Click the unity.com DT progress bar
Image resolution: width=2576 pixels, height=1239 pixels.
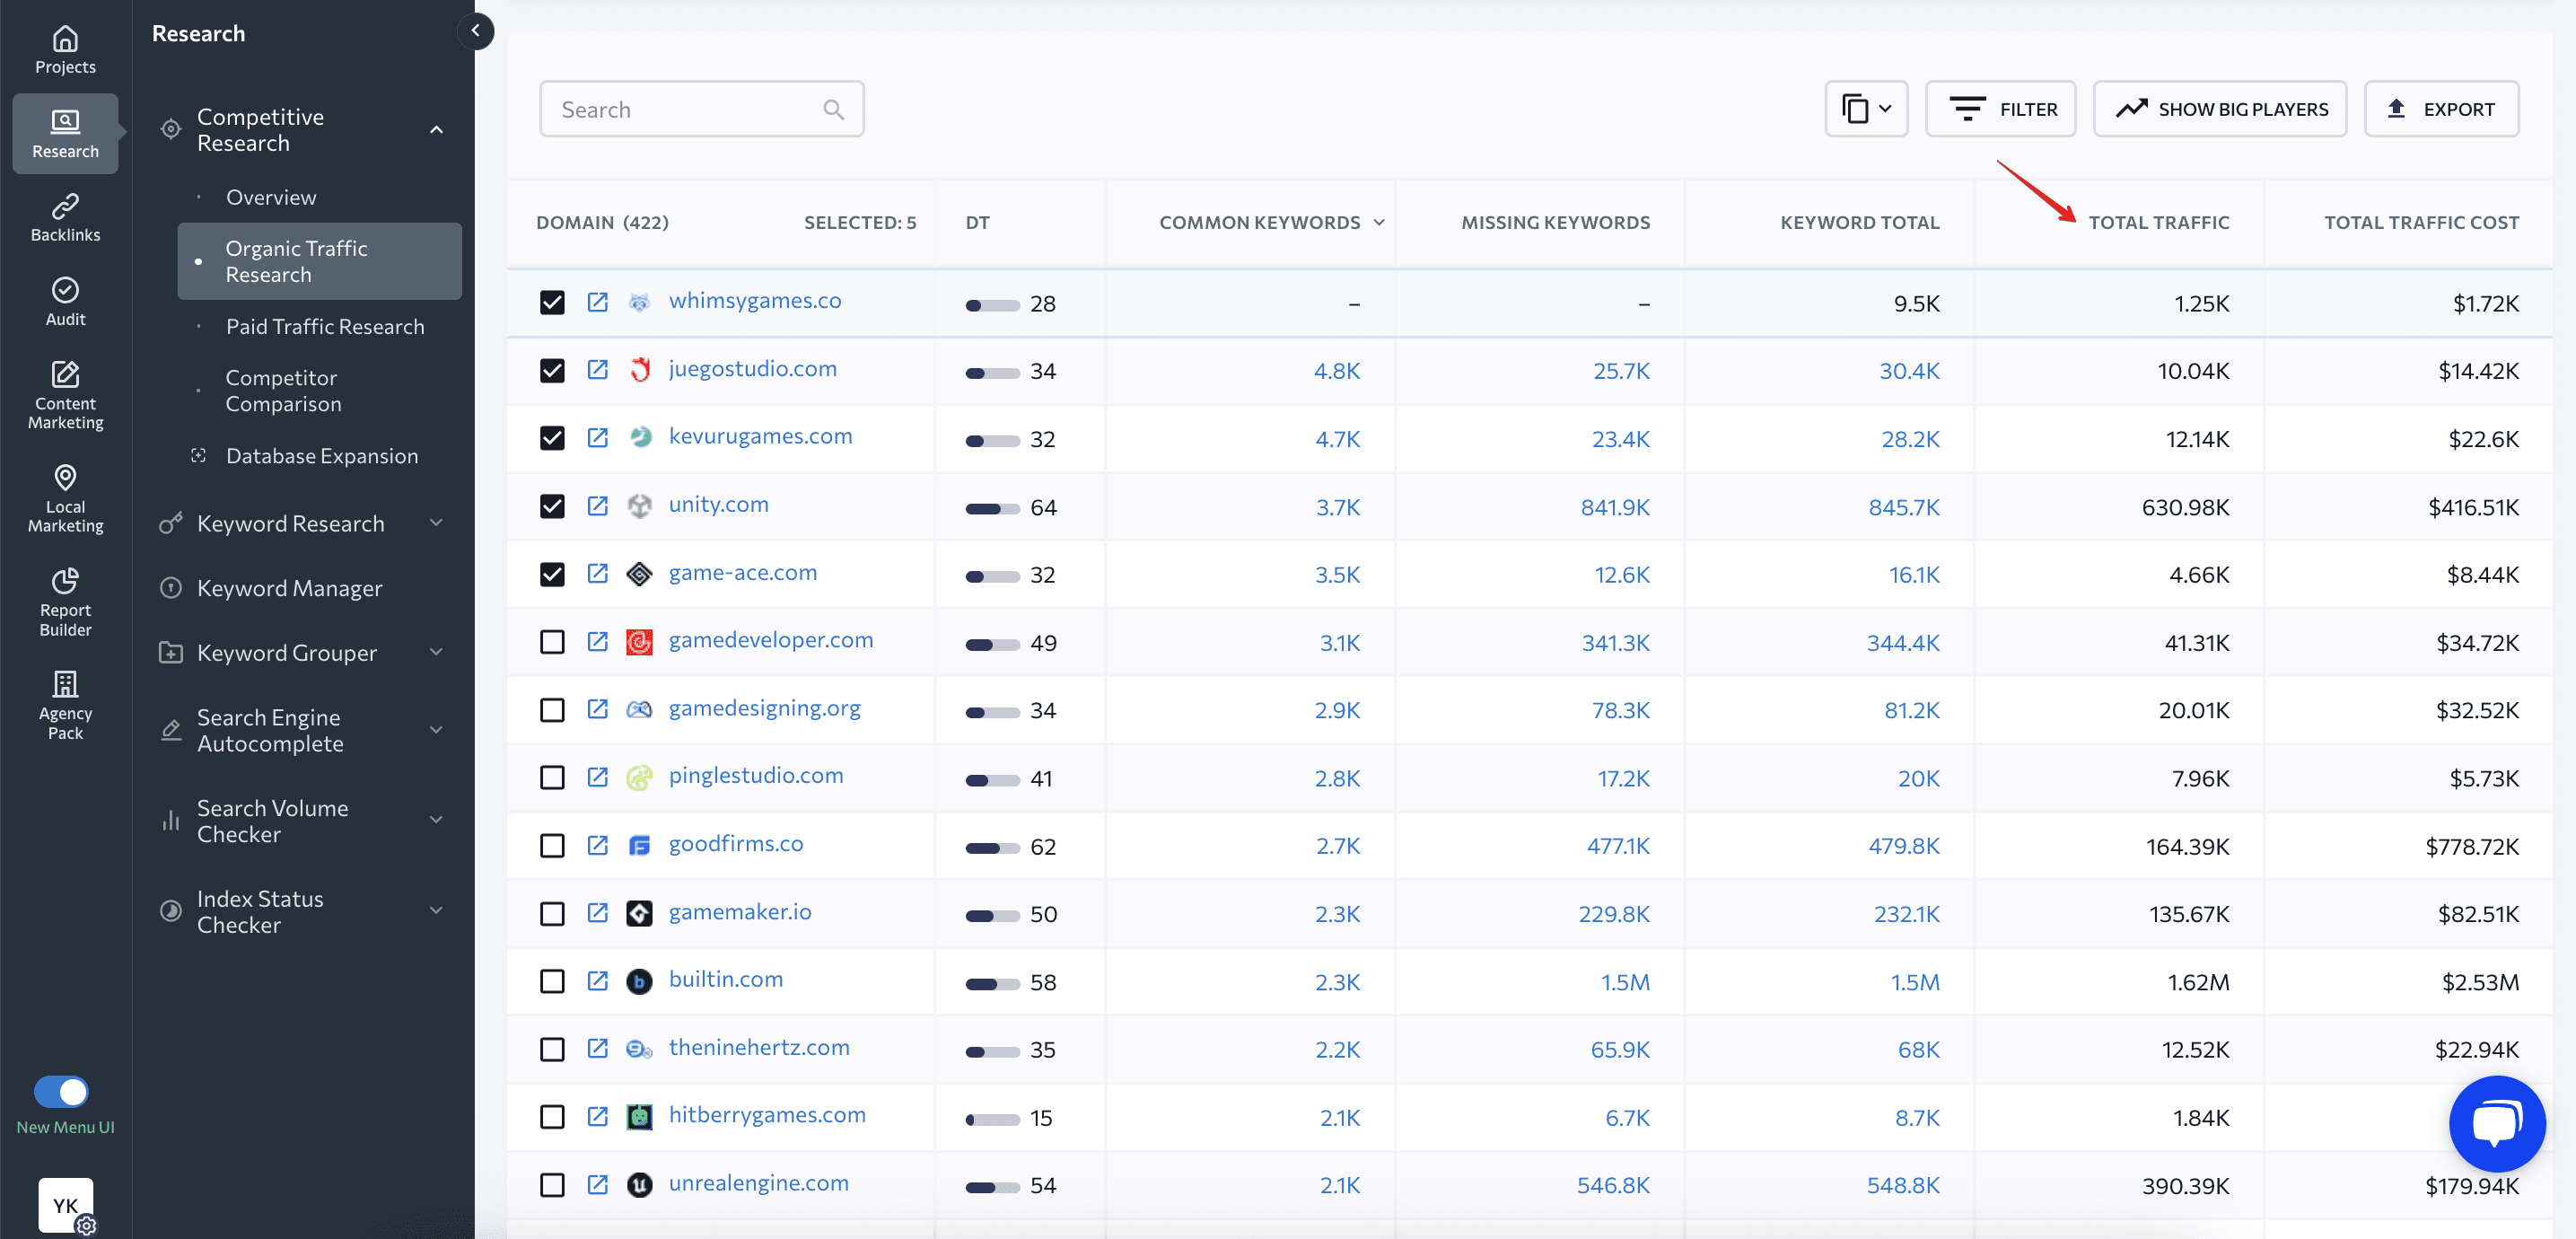coord(992,508)
